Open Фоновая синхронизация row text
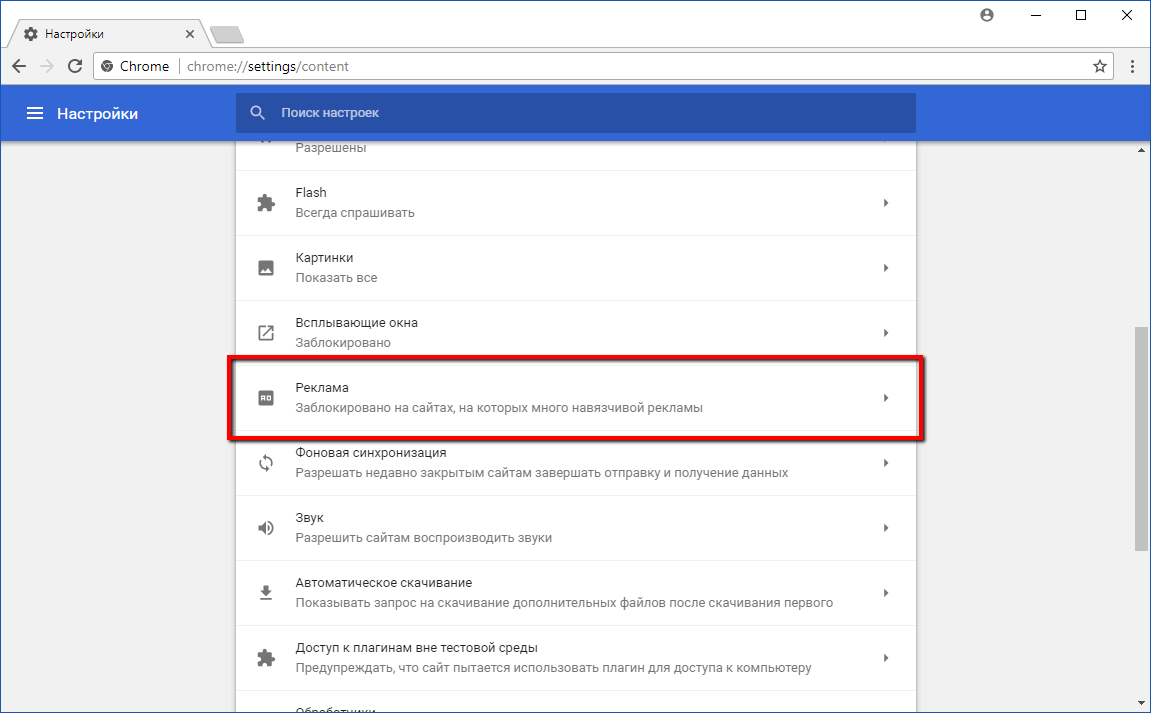Image resolution: width=1151 pixels, height=713 pixels. (576, 463)
